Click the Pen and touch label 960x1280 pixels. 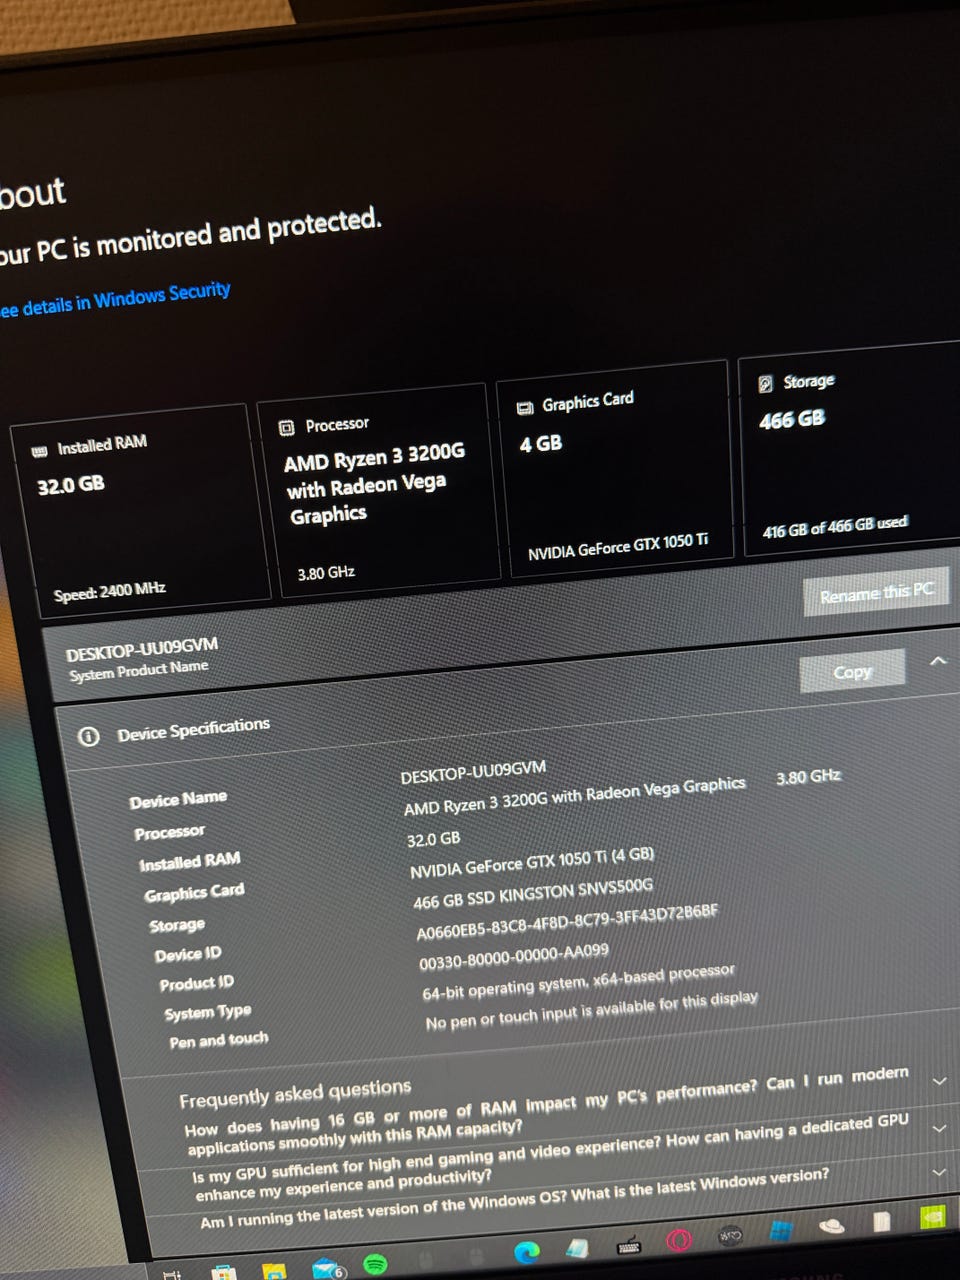[x=219, y=1040]
